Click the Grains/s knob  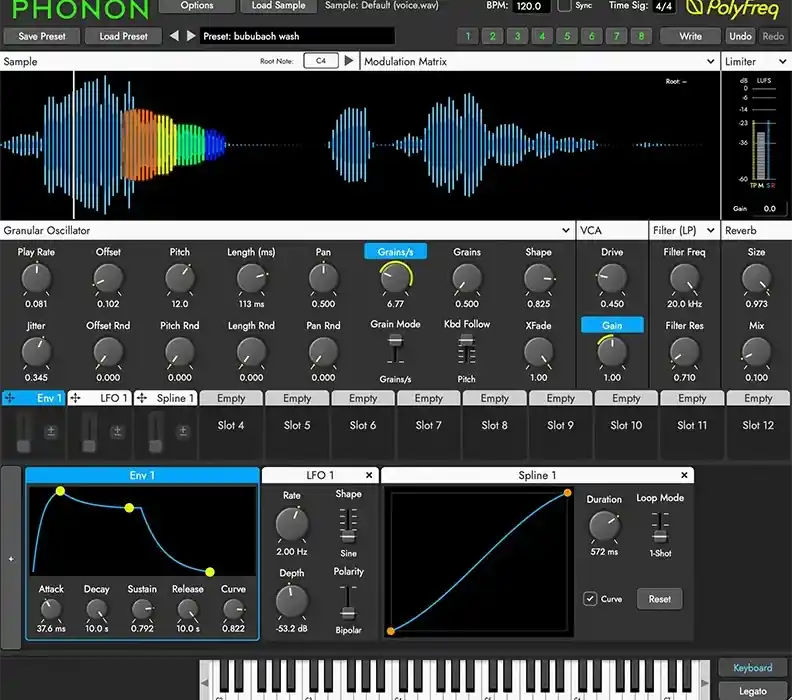click(395, 278)
